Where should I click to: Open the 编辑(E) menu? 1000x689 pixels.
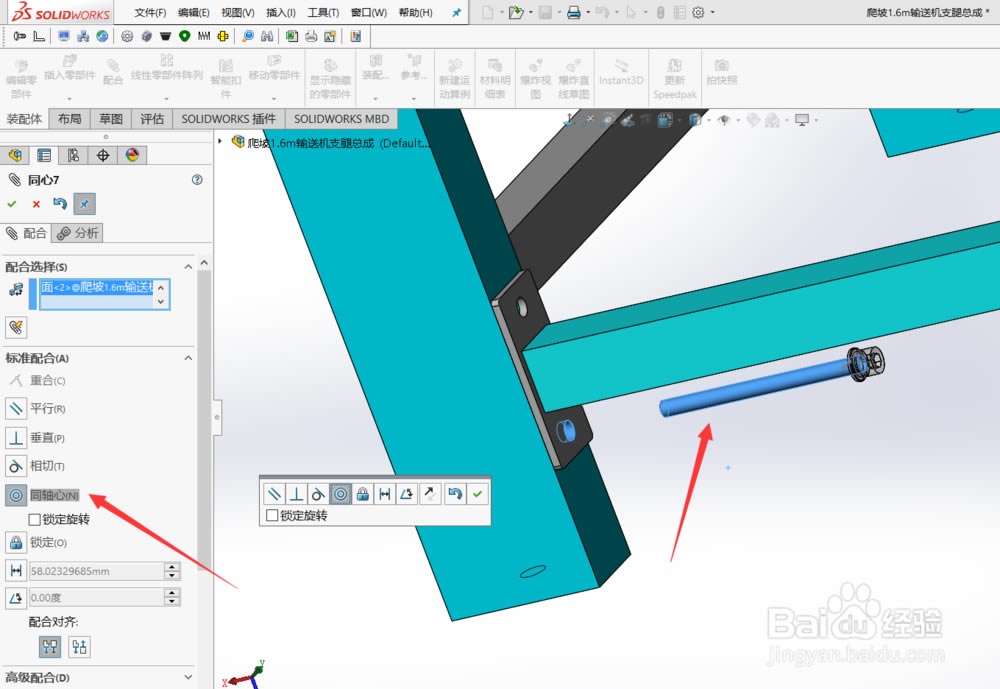click(x=193, y=12)
